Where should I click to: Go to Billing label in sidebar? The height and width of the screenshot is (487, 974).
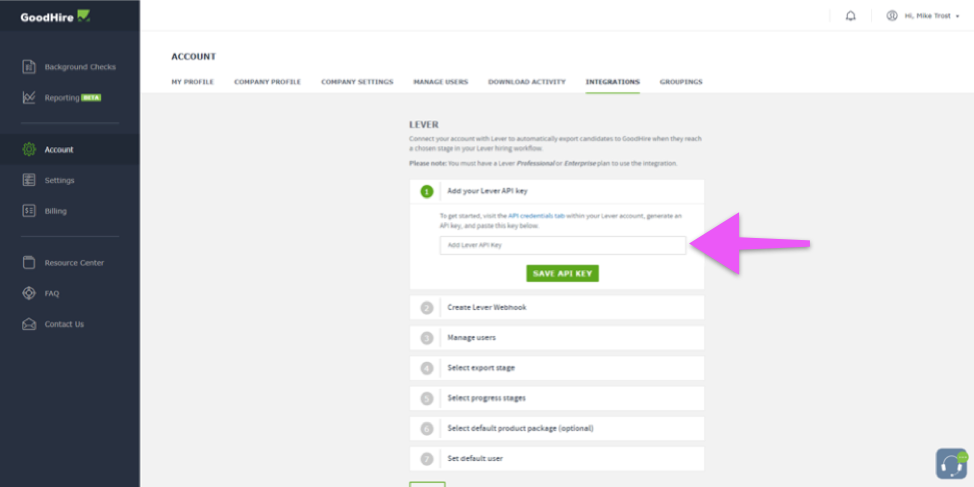(x=55, y=211)
